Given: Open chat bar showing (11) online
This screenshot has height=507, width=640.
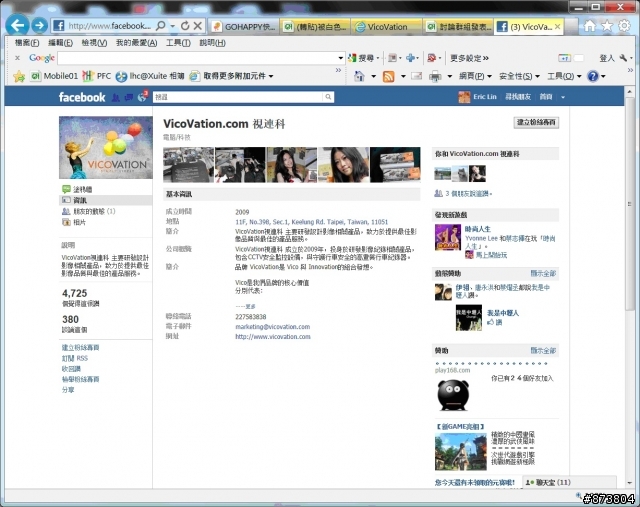Looking at the screenshot, I should click(x=569, y=482).
